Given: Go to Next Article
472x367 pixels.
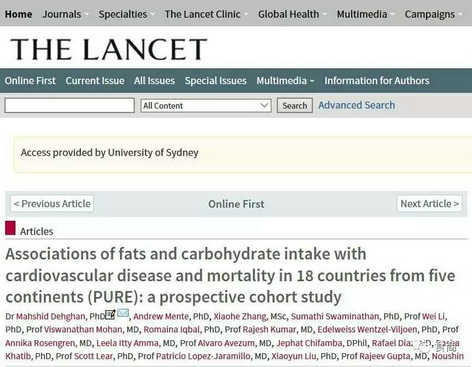Looking at the screenshot, I should click(x=430, y=204).
